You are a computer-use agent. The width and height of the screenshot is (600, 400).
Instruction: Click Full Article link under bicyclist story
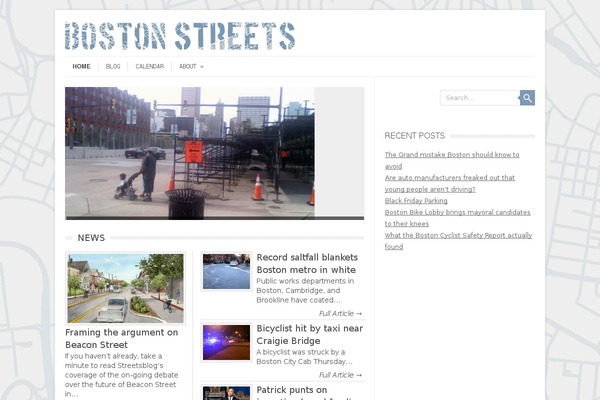[340, 375]
